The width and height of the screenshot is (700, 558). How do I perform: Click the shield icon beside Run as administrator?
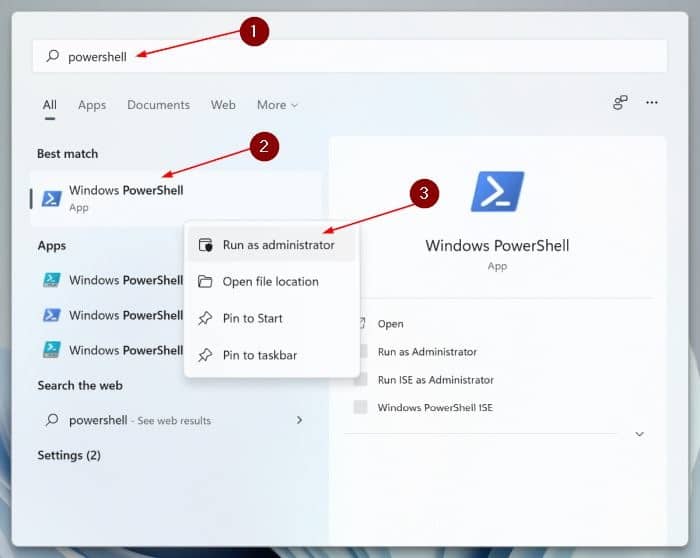click(205, 245)
